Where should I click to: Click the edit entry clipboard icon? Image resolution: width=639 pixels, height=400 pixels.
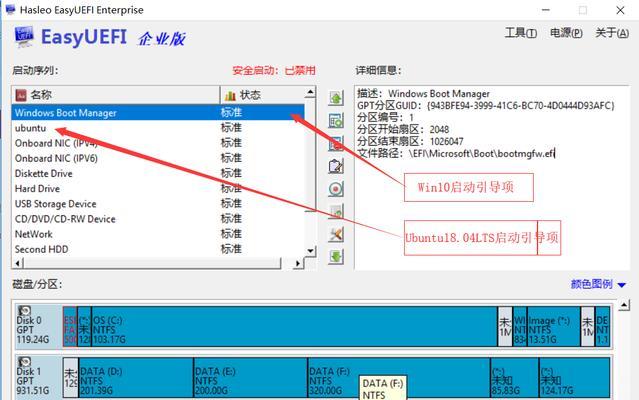tap(336, 166)
